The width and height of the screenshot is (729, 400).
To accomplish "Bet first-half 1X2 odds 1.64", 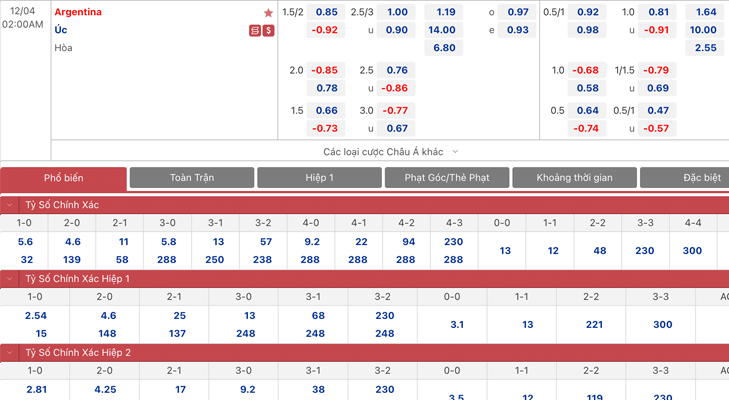I will pos(705,12).
